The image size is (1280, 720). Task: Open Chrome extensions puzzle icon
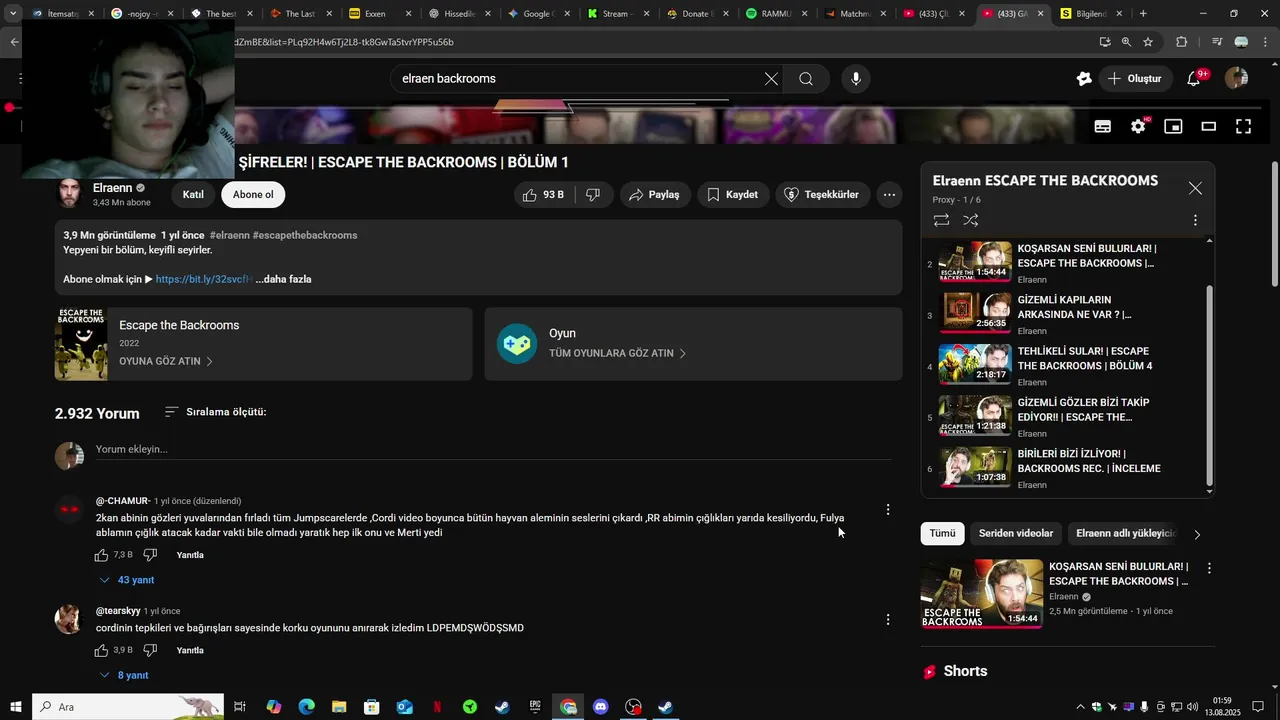click(1181, 42)
